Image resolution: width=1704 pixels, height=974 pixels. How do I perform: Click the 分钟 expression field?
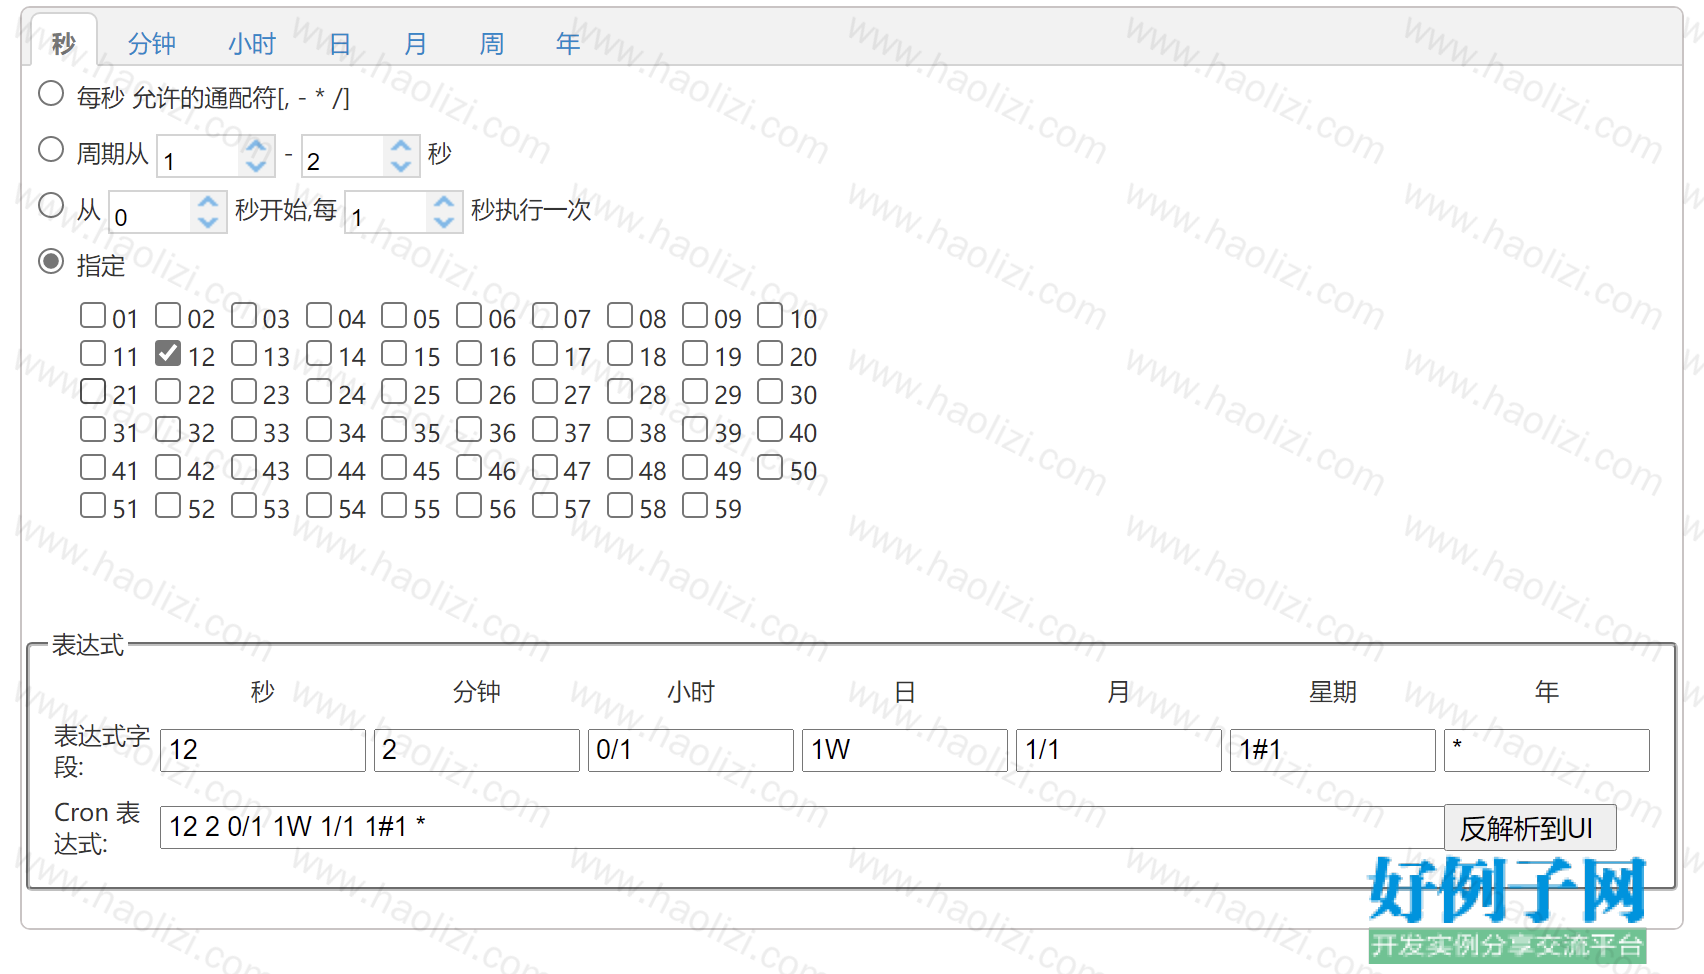pyautogui.click(x=477, y=750)
